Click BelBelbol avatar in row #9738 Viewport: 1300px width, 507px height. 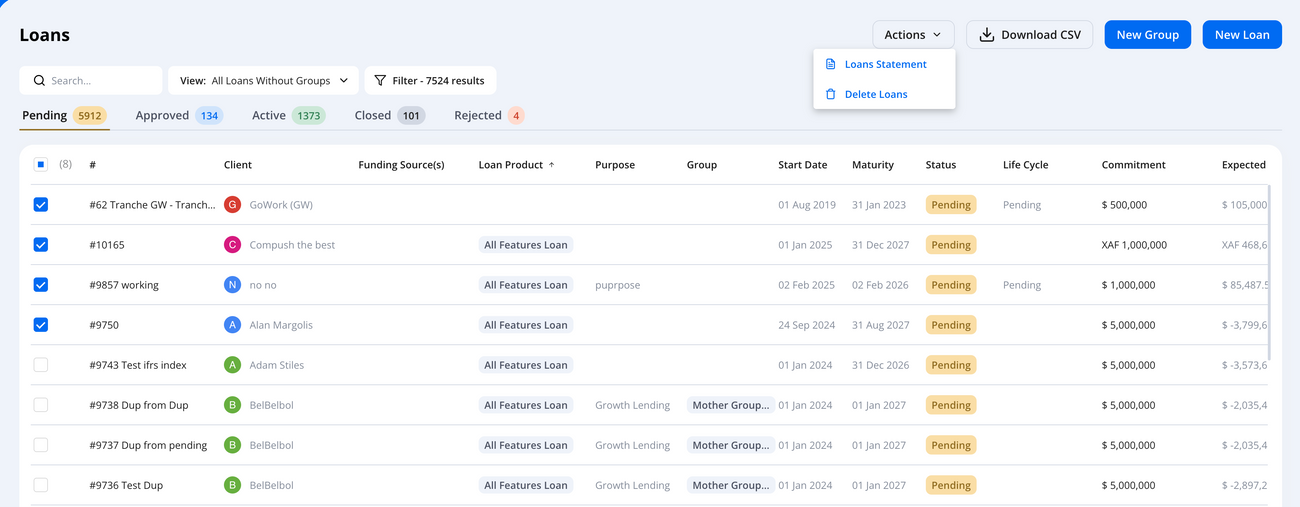point(233,404)
